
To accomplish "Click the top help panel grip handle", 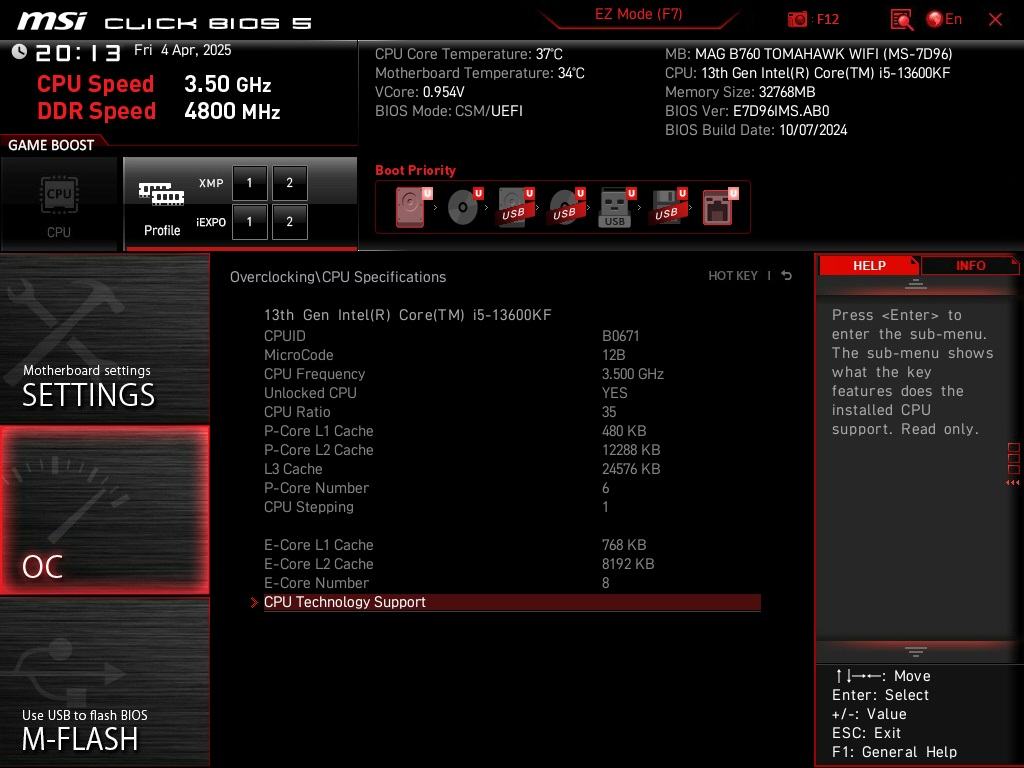I will point(916,284).
